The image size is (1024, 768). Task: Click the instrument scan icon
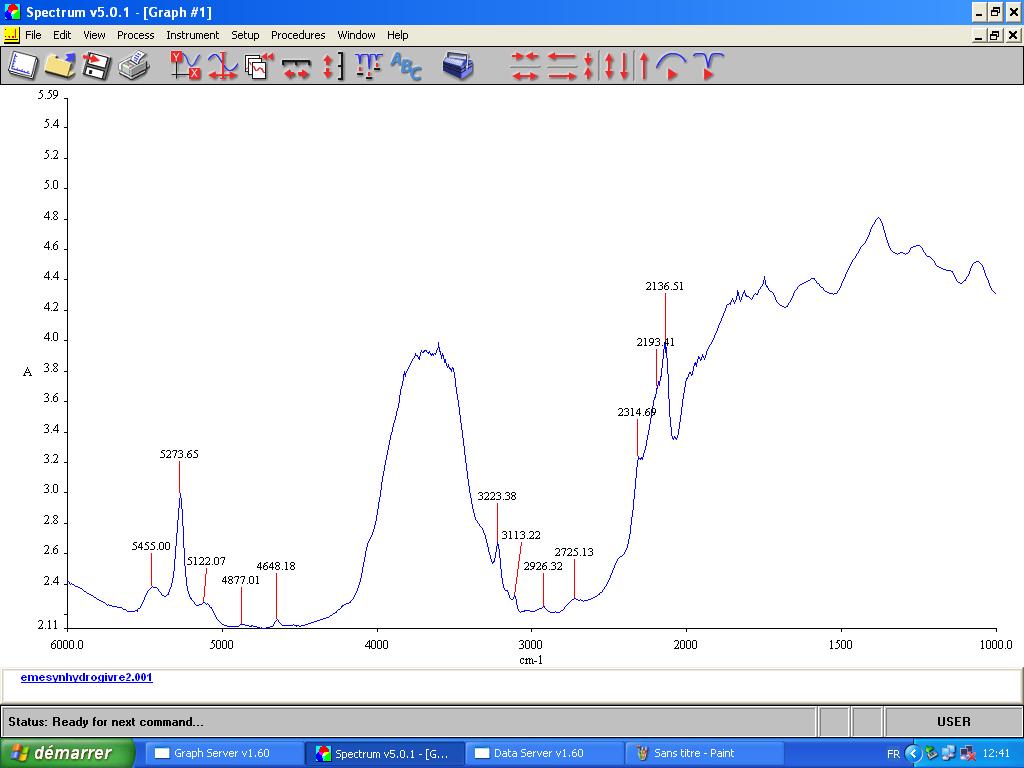coord(458,66)
